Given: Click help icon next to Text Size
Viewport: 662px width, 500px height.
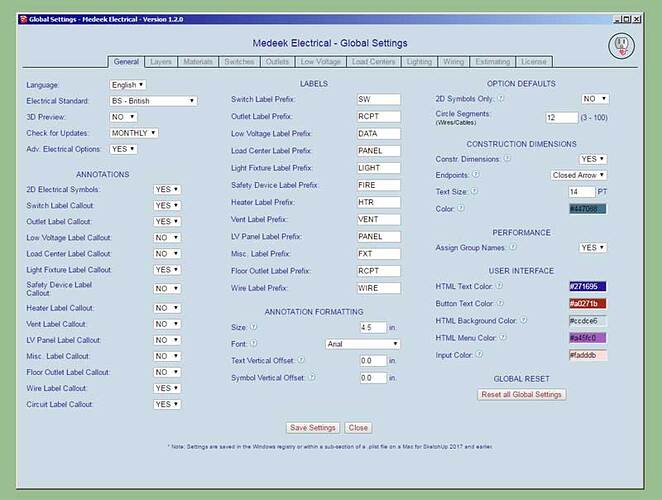Looking at the screenshot, I should pos(474,191).
